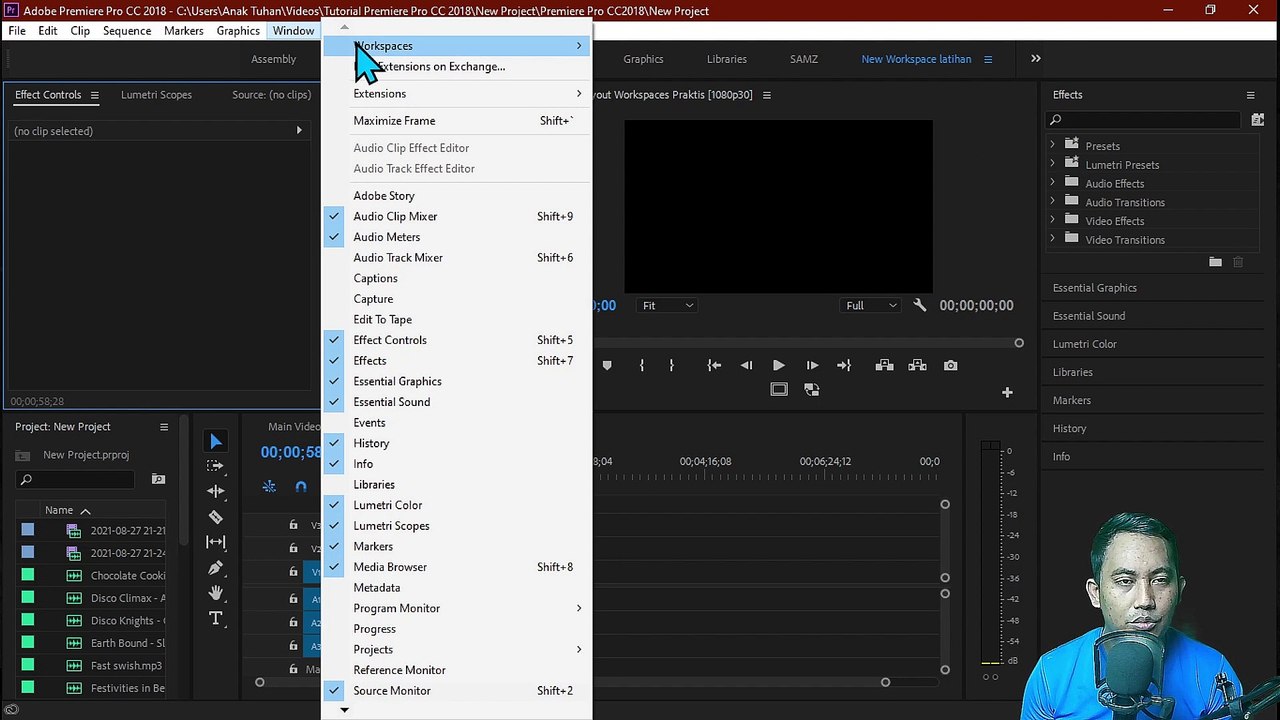Open Projects submenu
1280x720 pixels.
pyautogui.click(x=457, y=650)
